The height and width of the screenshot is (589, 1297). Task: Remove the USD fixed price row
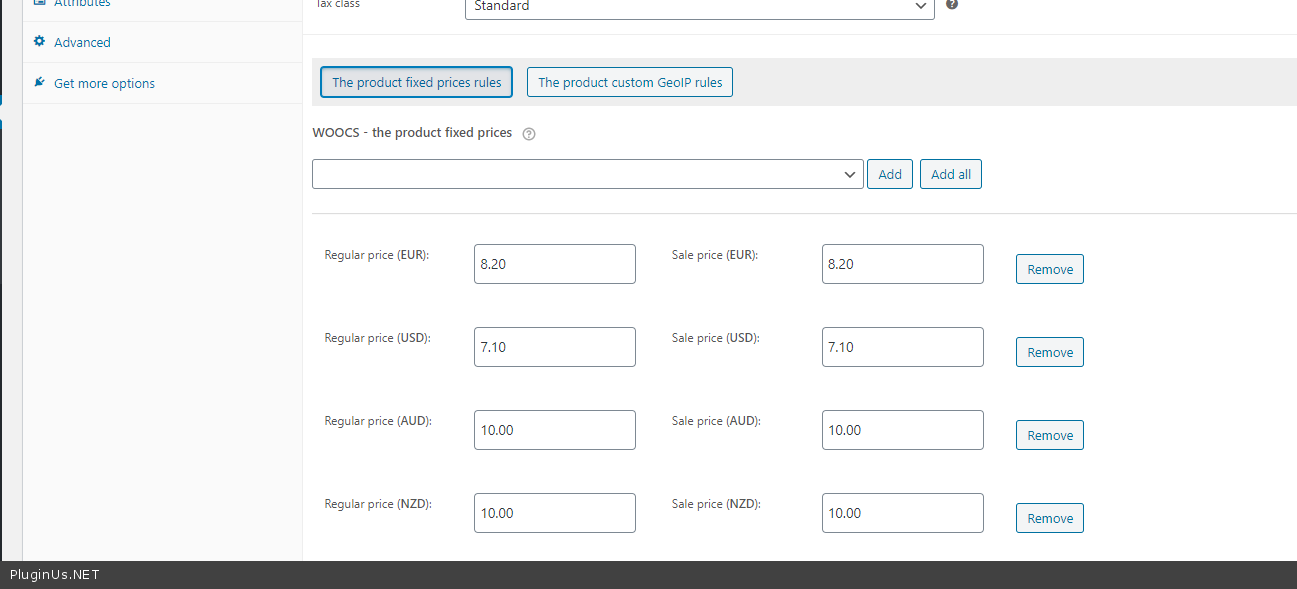1049,352
